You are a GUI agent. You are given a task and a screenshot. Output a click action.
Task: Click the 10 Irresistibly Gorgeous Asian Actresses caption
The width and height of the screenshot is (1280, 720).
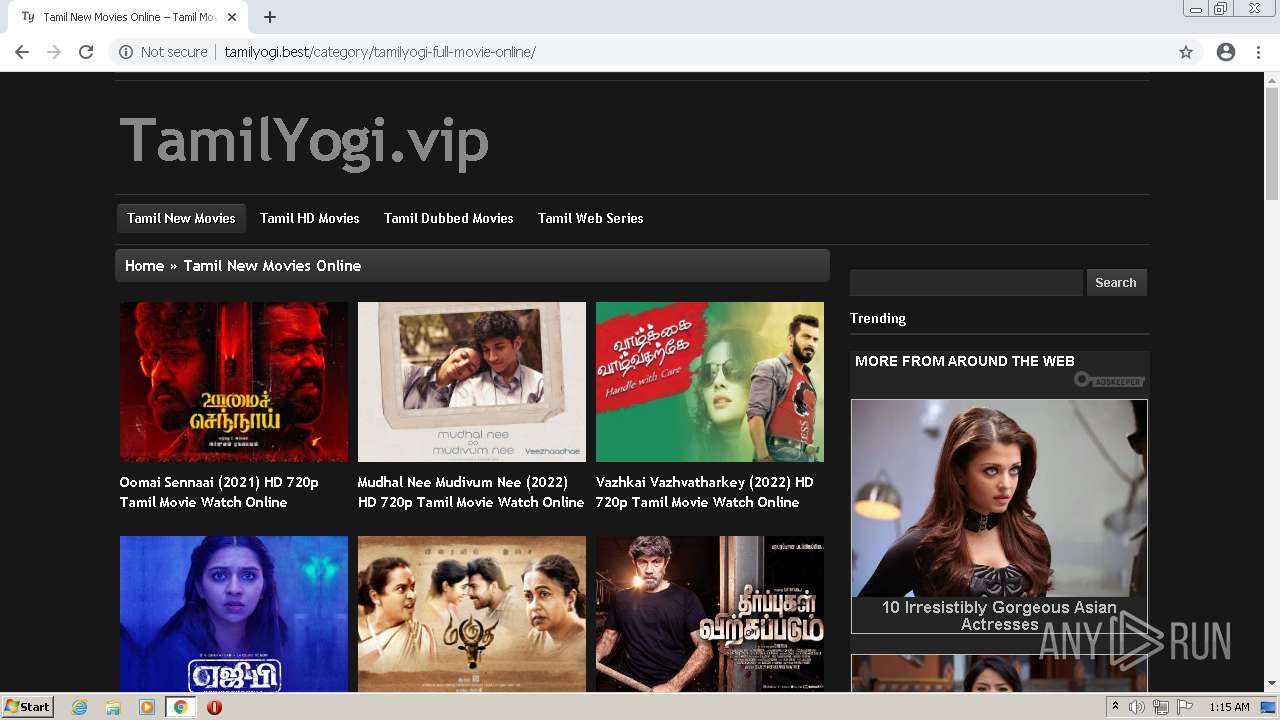pos(999,616)
